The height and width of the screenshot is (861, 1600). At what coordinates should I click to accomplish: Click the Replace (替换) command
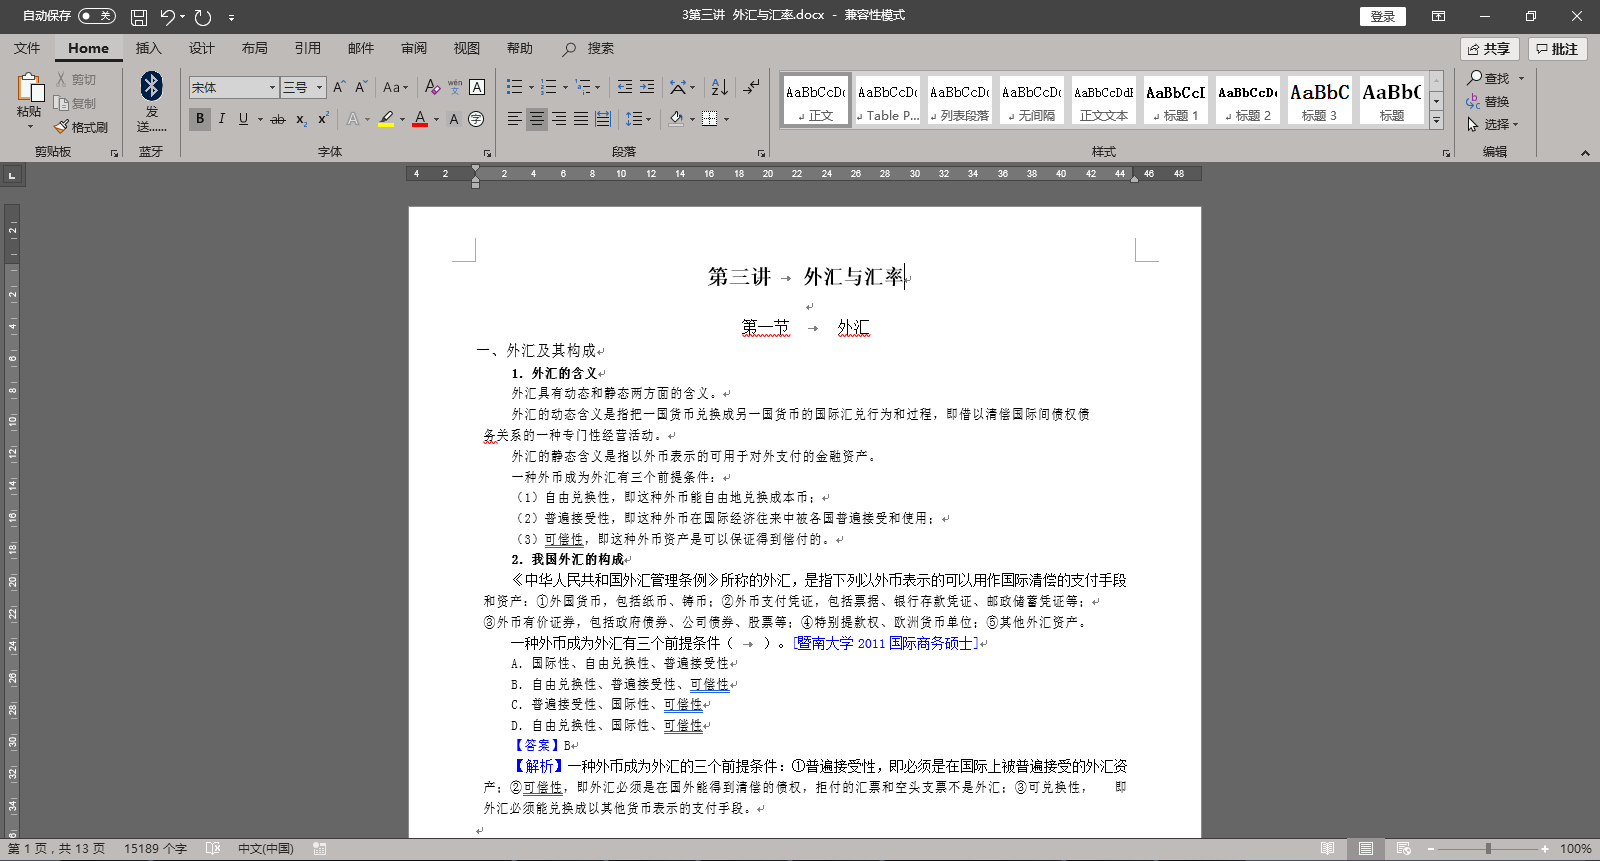(x=1488, y=101)
